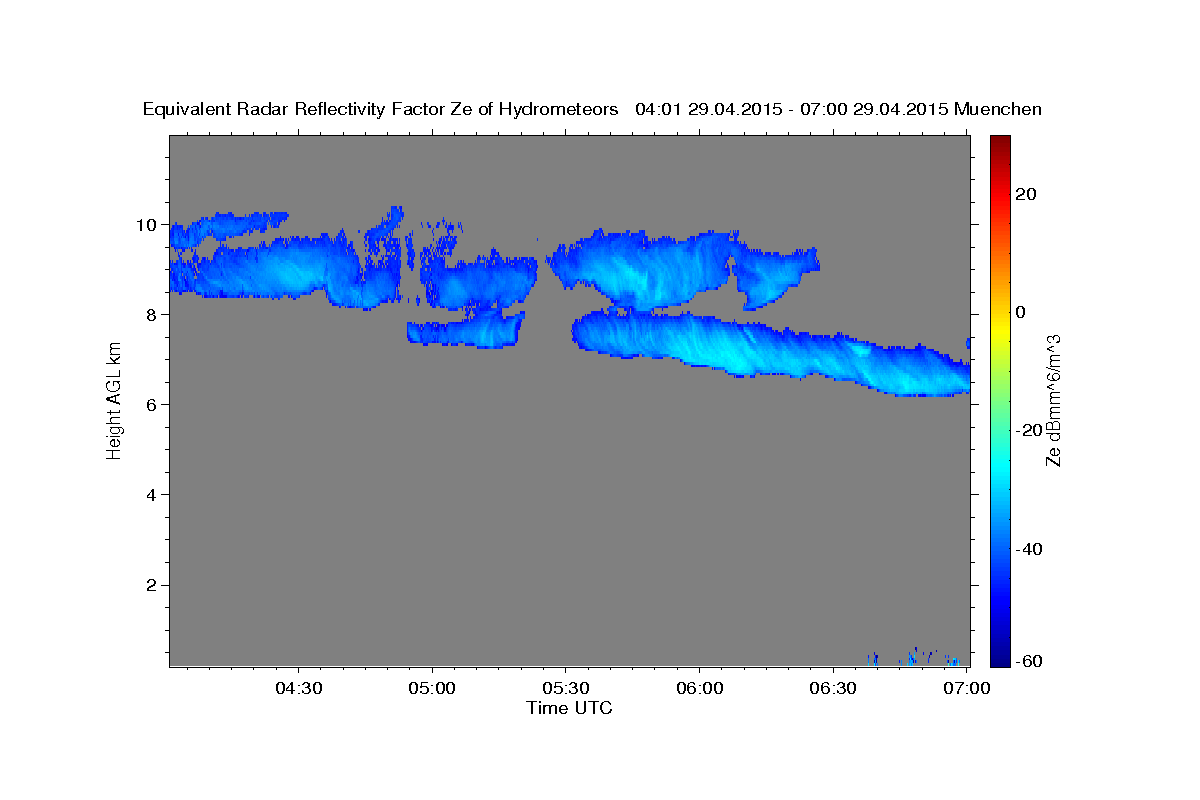Click the '05:00' time tick label
This screenshot has height=800, width=1200.
(432, 688)
